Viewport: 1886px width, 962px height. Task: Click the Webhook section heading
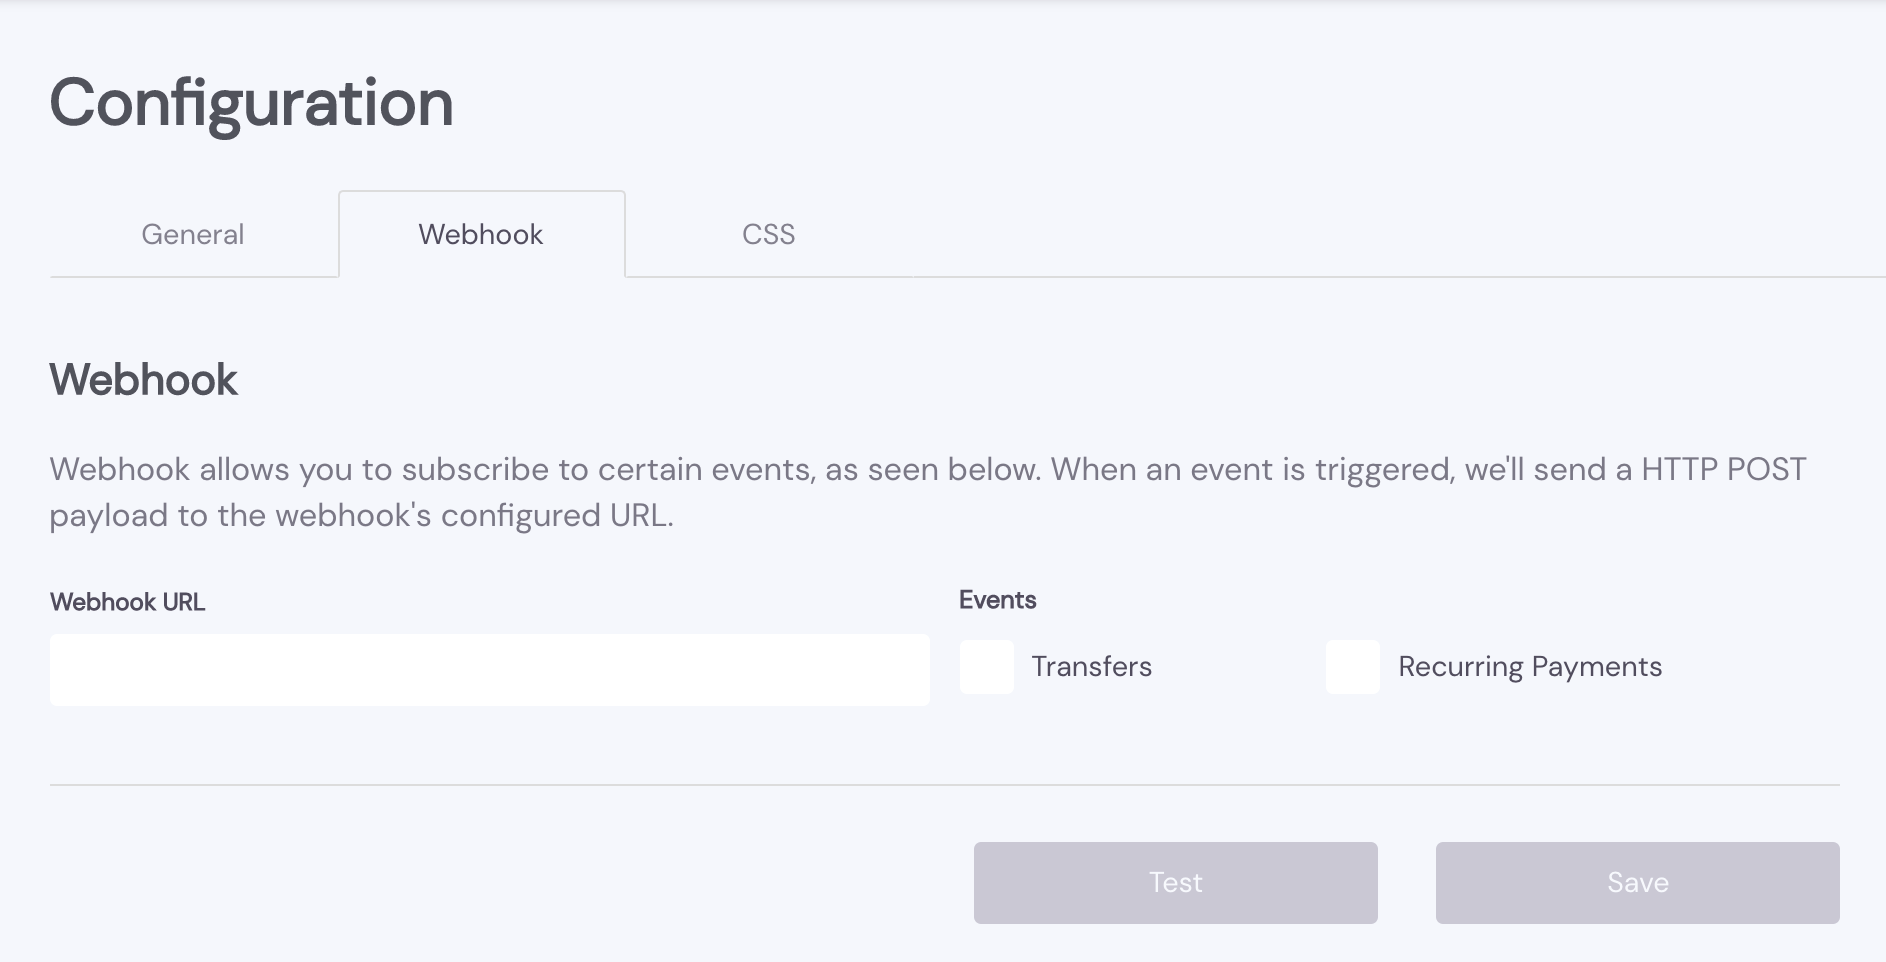(143, 380)
